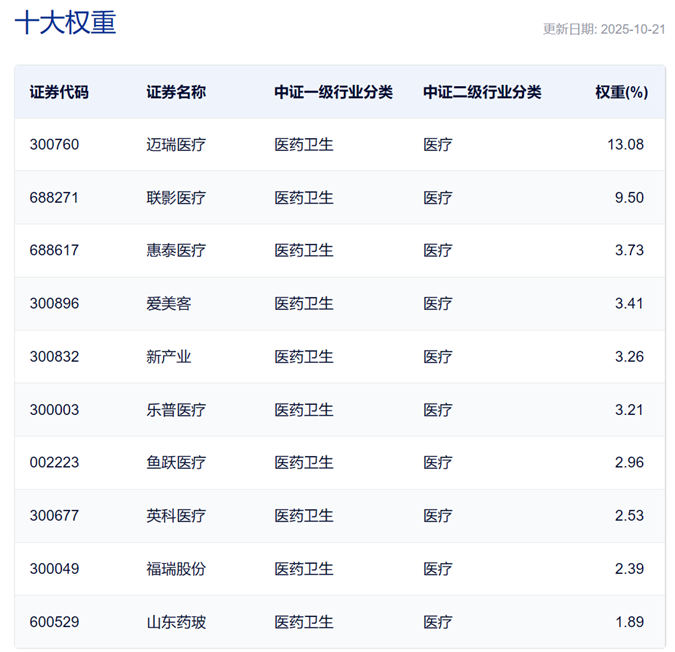
Task: Select stock name 新产业
Action: (169, 357)
